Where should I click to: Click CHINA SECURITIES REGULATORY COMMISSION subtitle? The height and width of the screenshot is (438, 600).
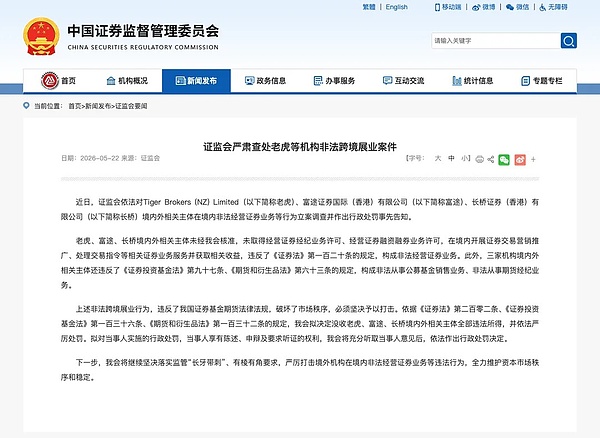143,47
